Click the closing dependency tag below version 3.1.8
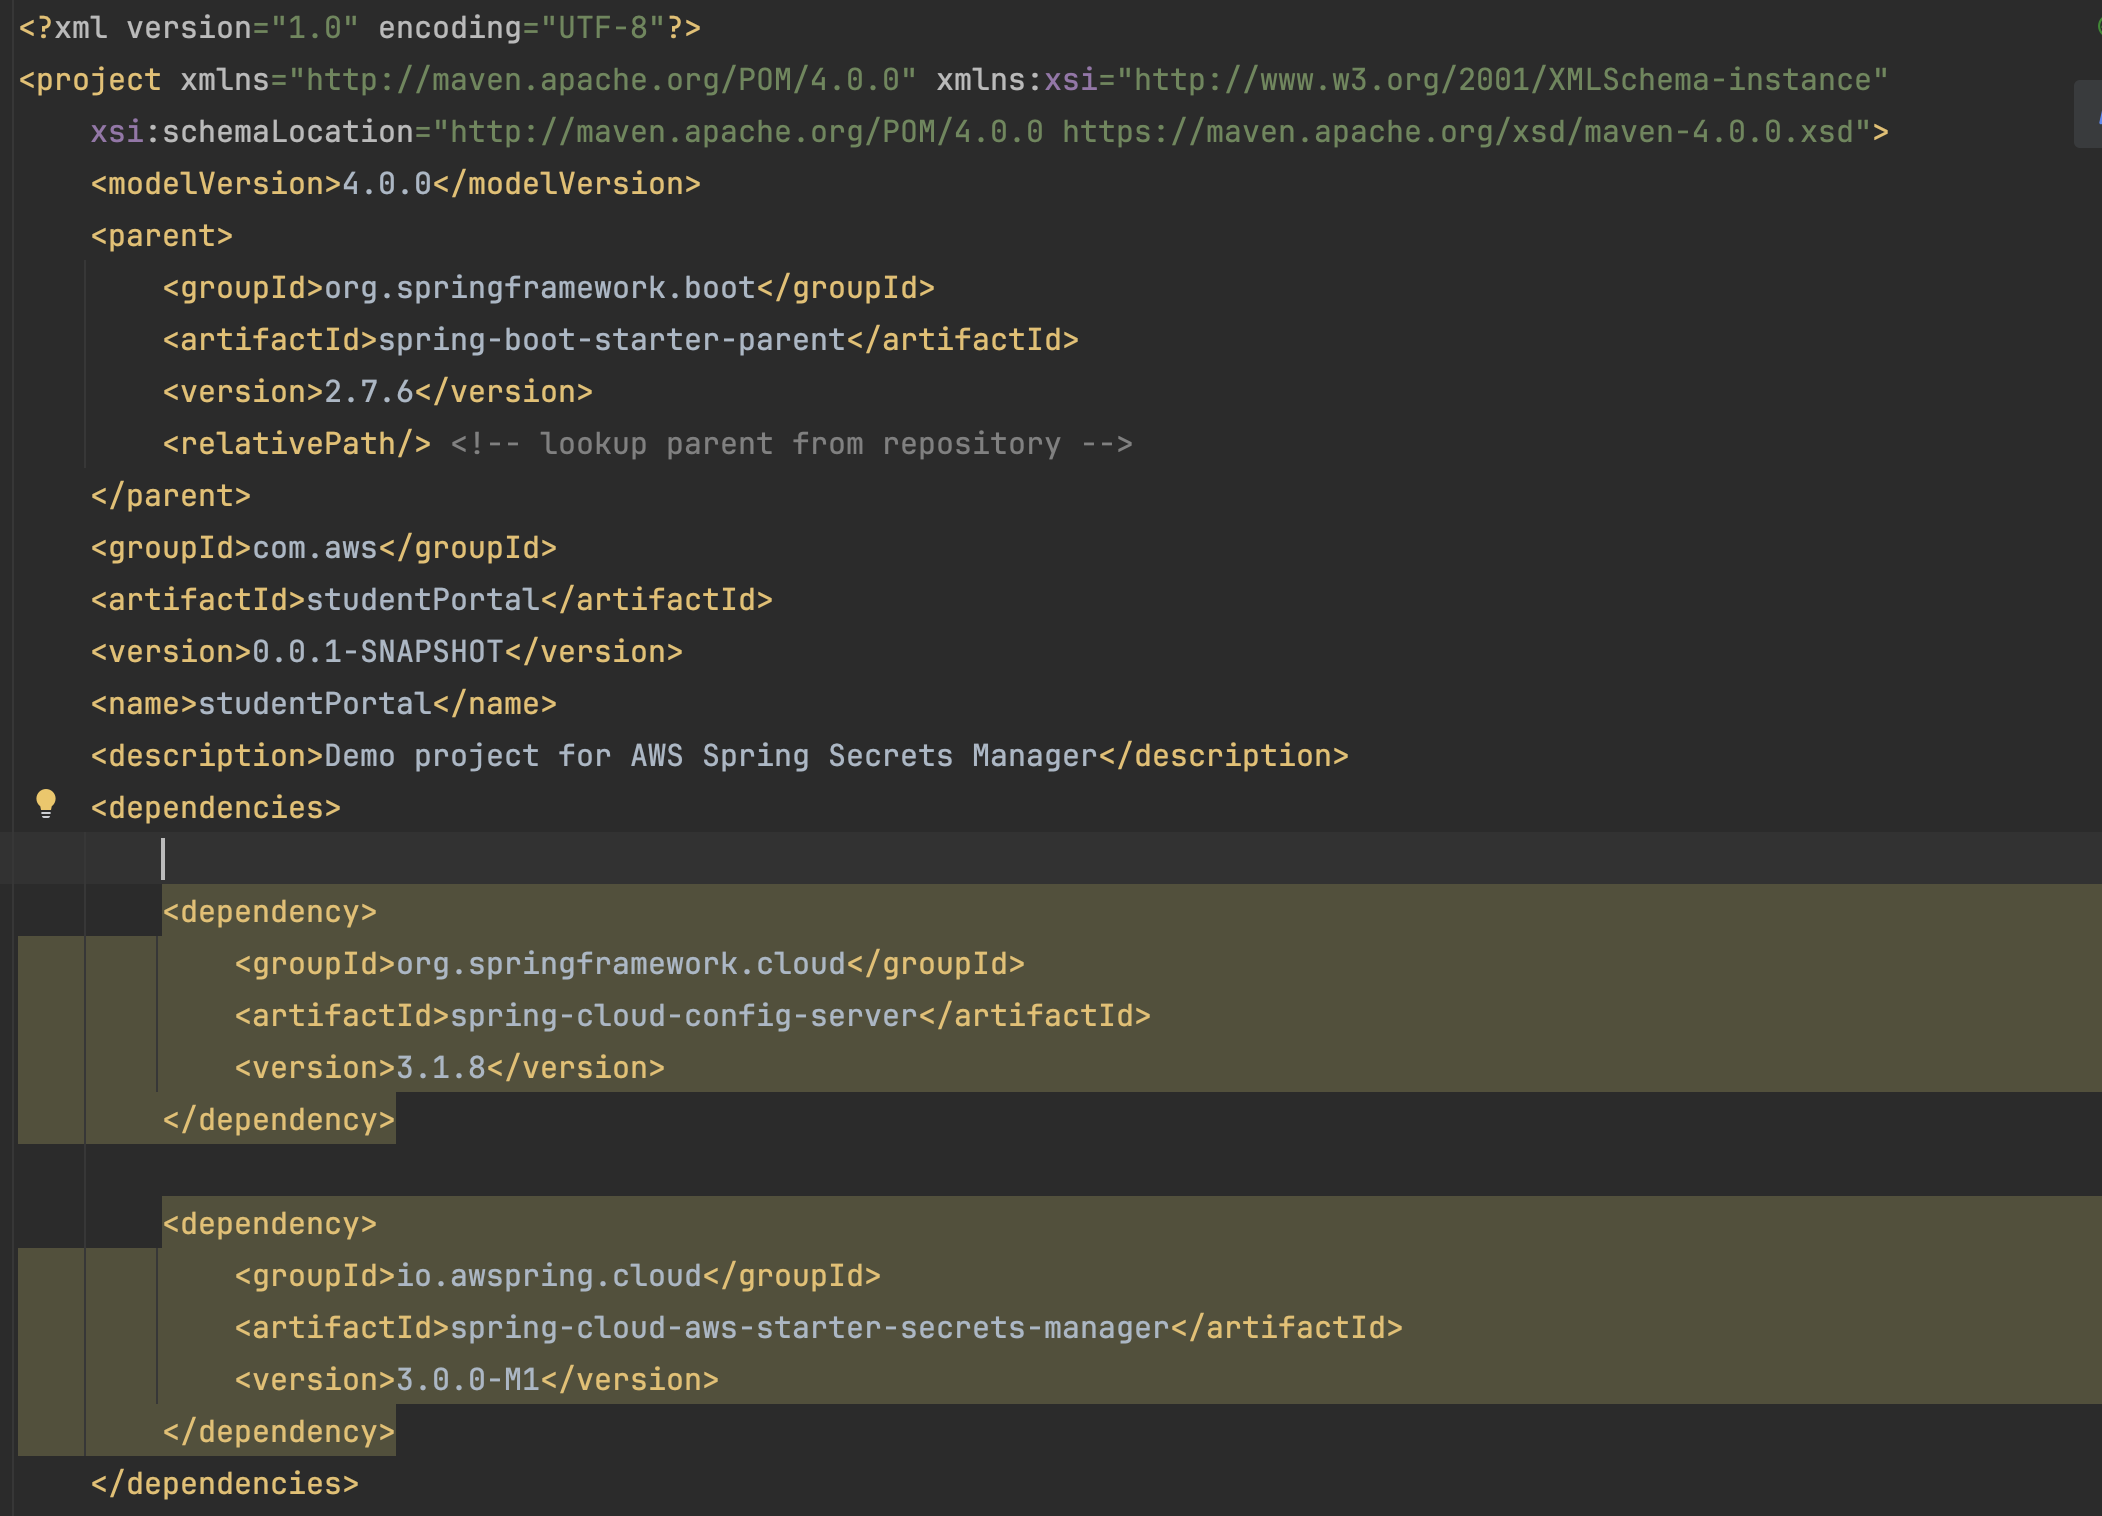The height and width of the screenshot is (1516, 2102). [x=279, y=1120]
